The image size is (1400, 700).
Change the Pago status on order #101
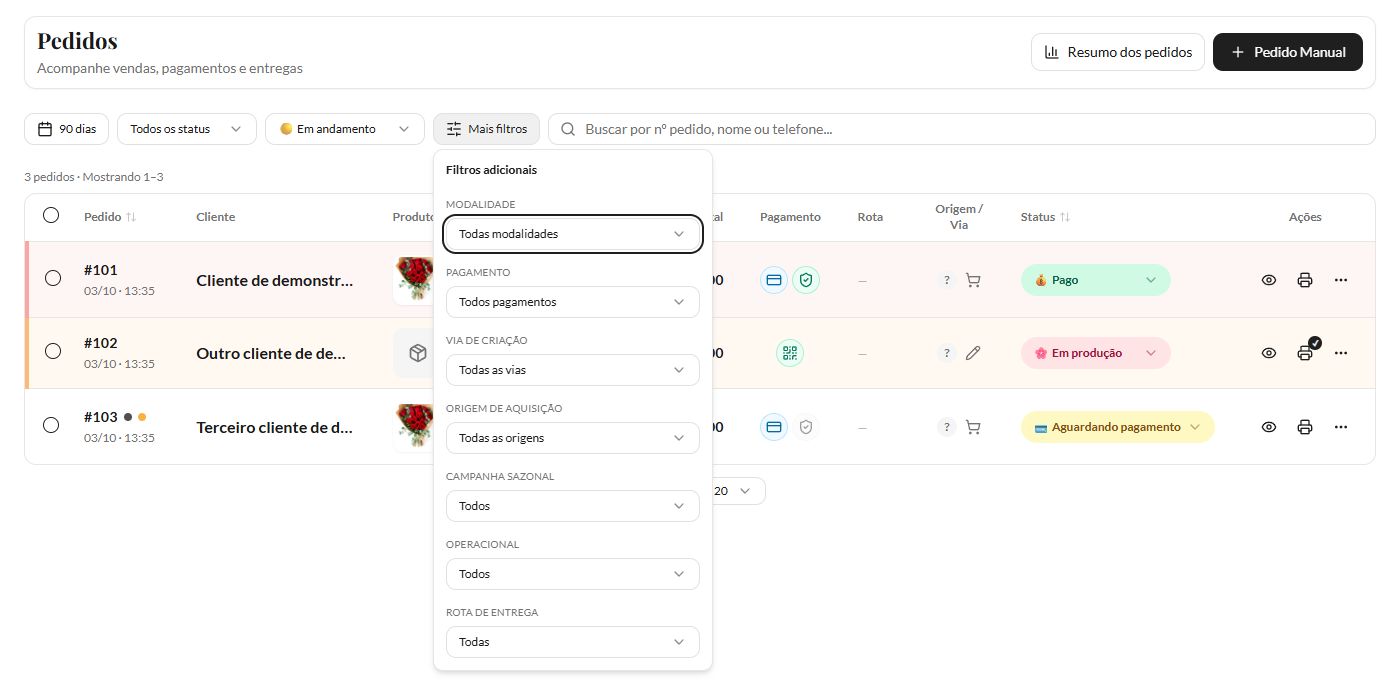[1095, 280]
